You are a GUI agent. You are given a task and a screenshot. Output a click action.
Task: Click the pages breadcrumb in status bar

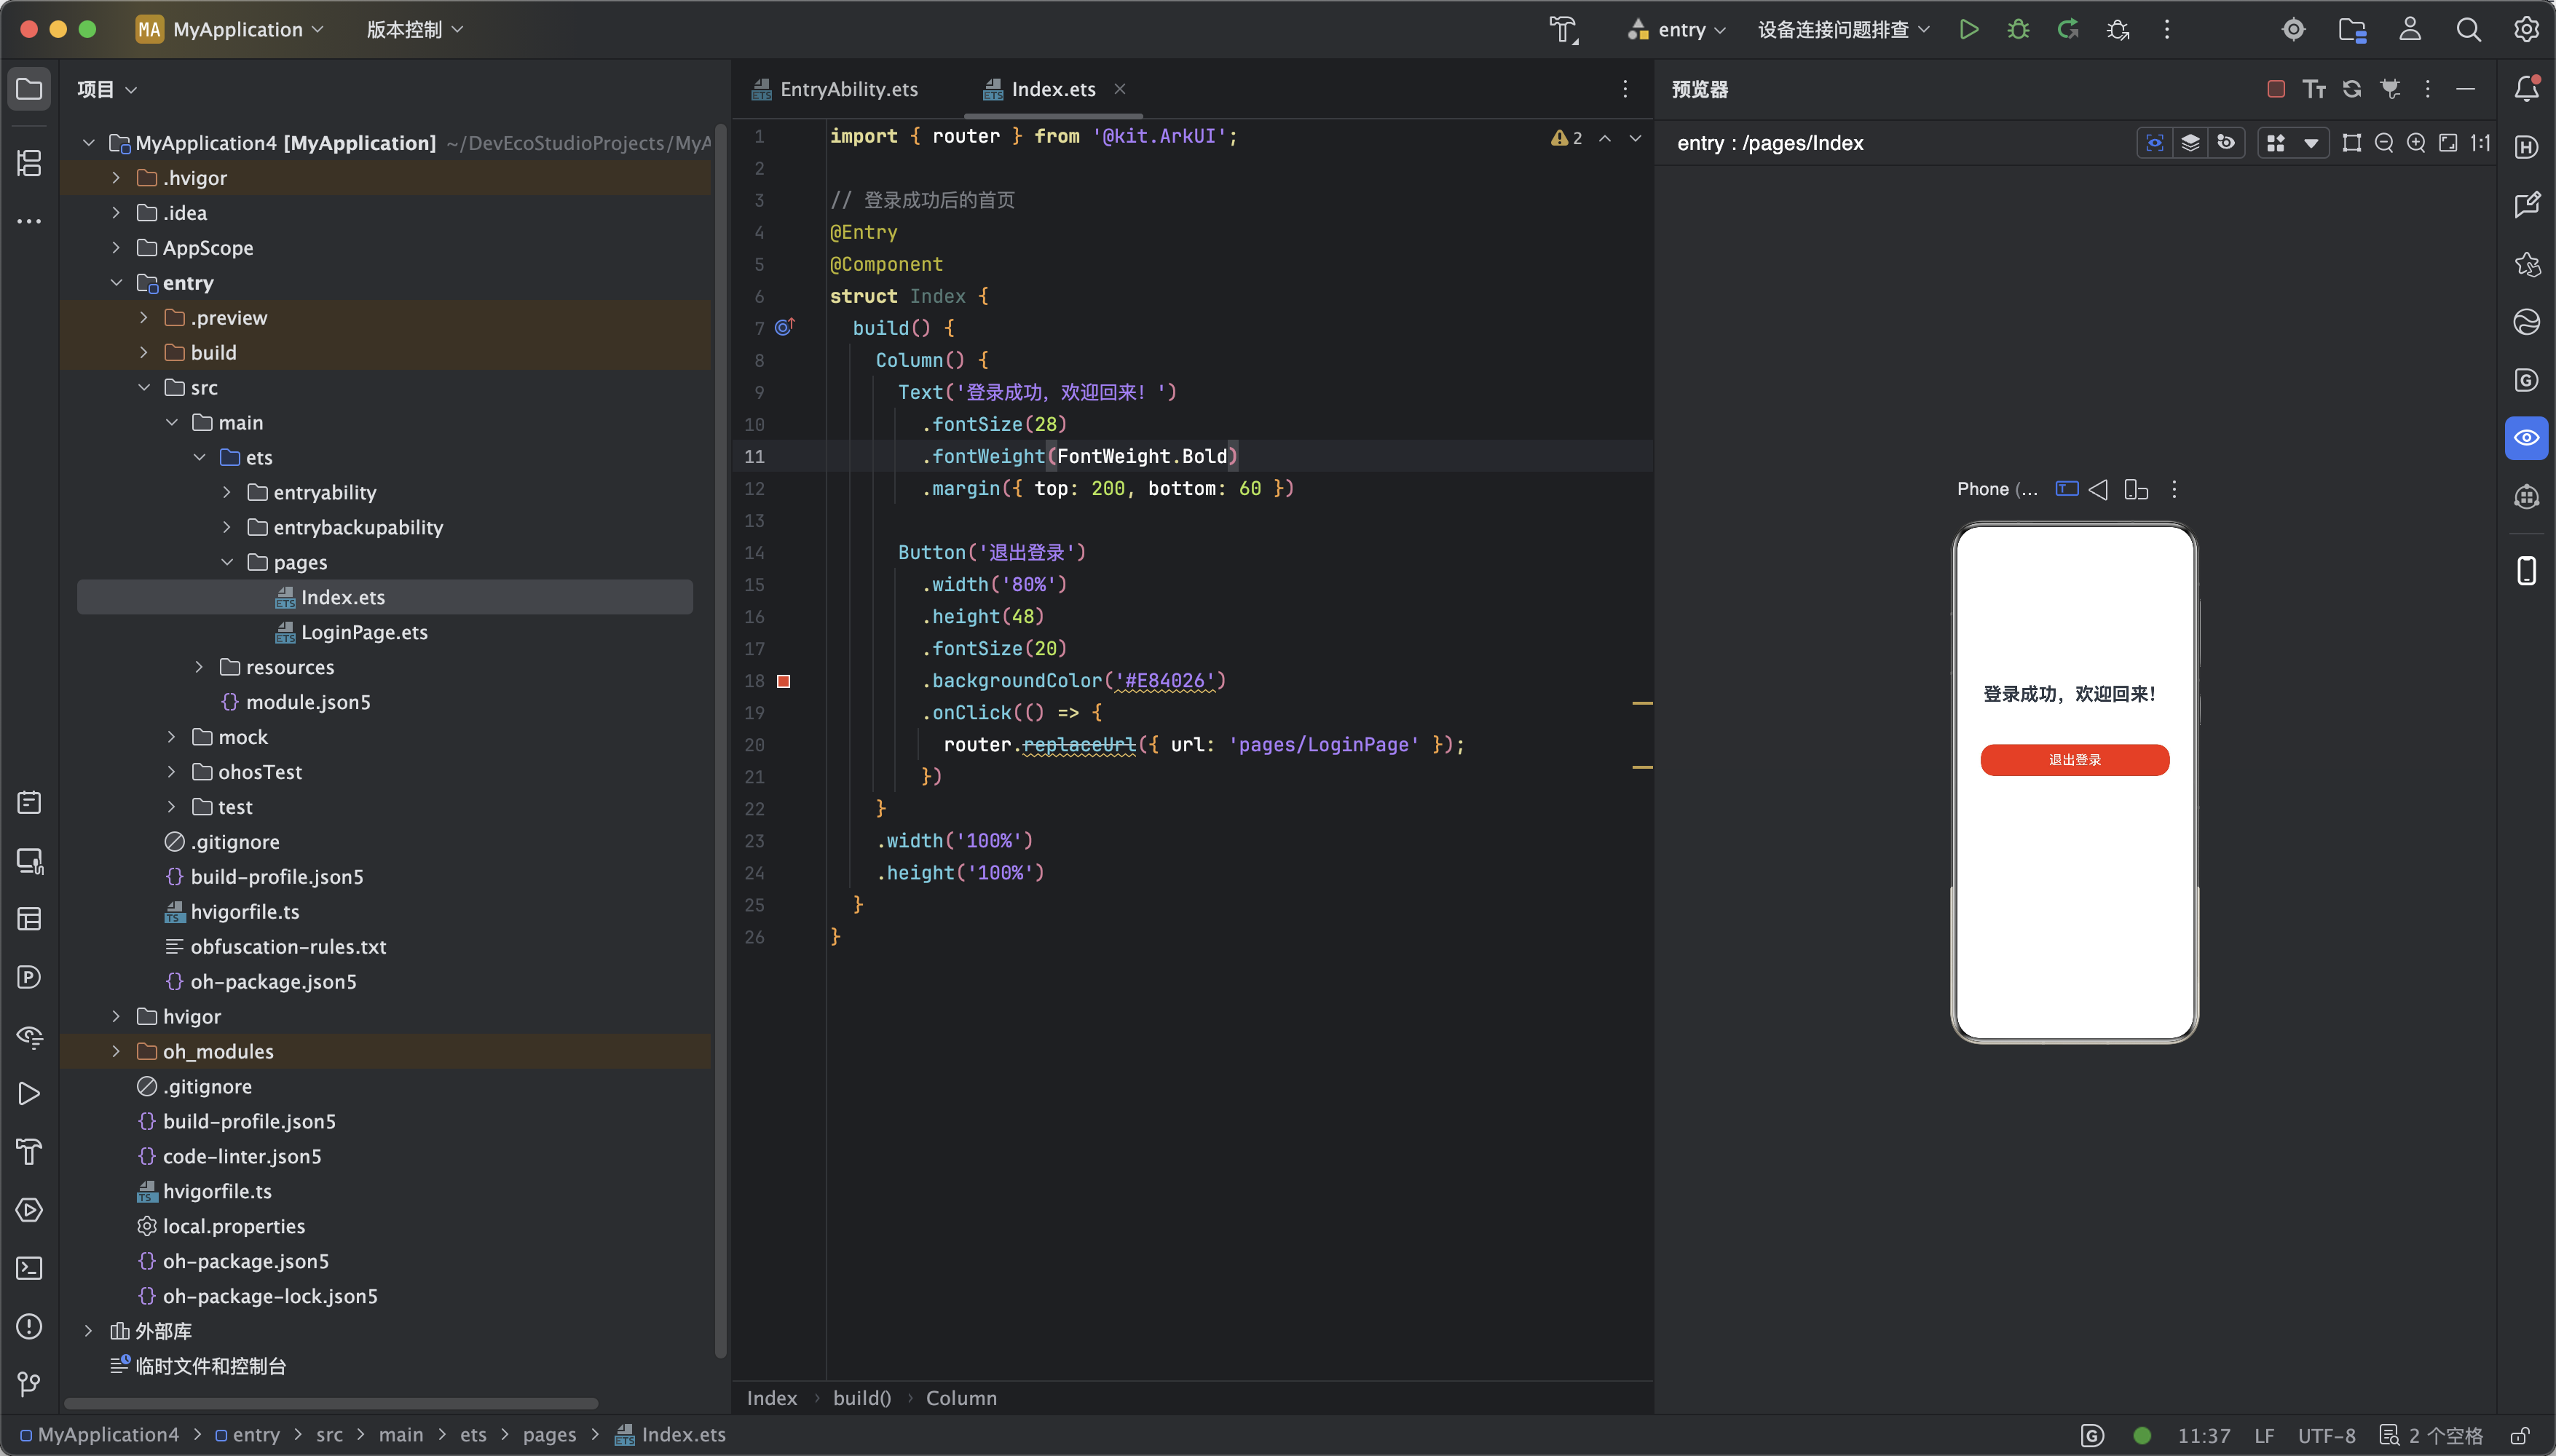coord(549,1435)
